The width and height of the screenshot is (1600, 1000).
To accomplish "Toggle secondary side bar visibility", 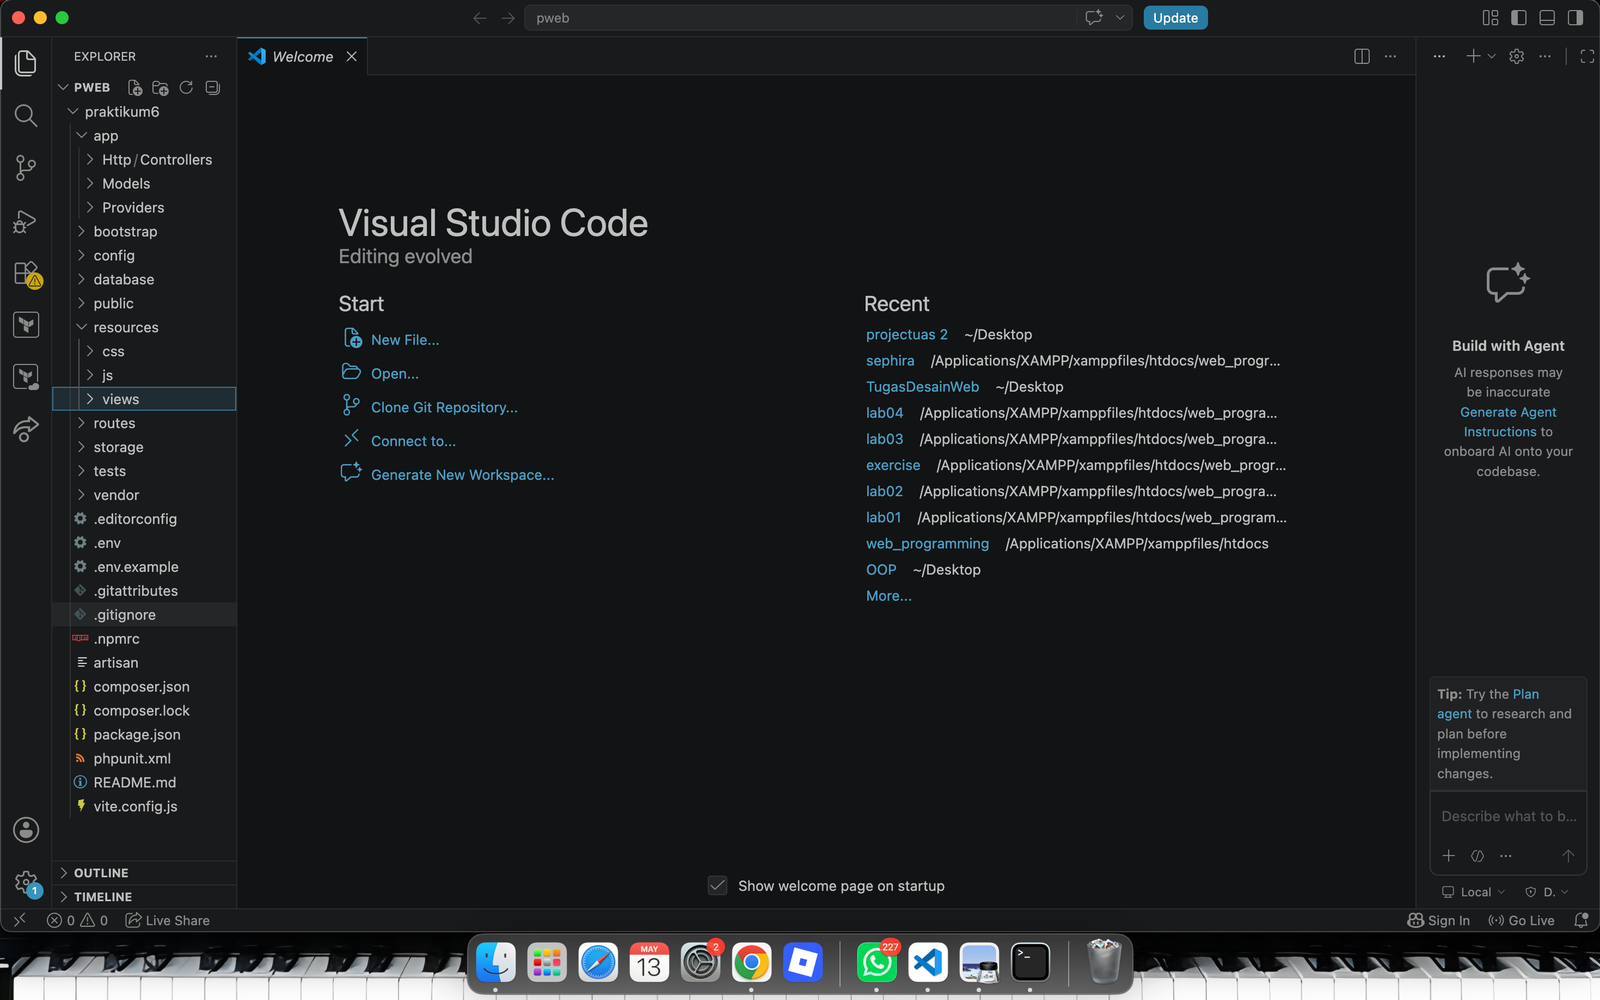I will click(1575, 18).
